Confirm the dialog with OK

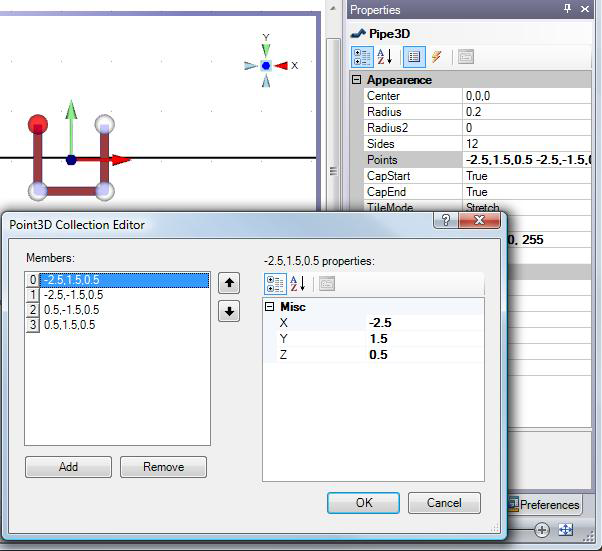point(364,503)
